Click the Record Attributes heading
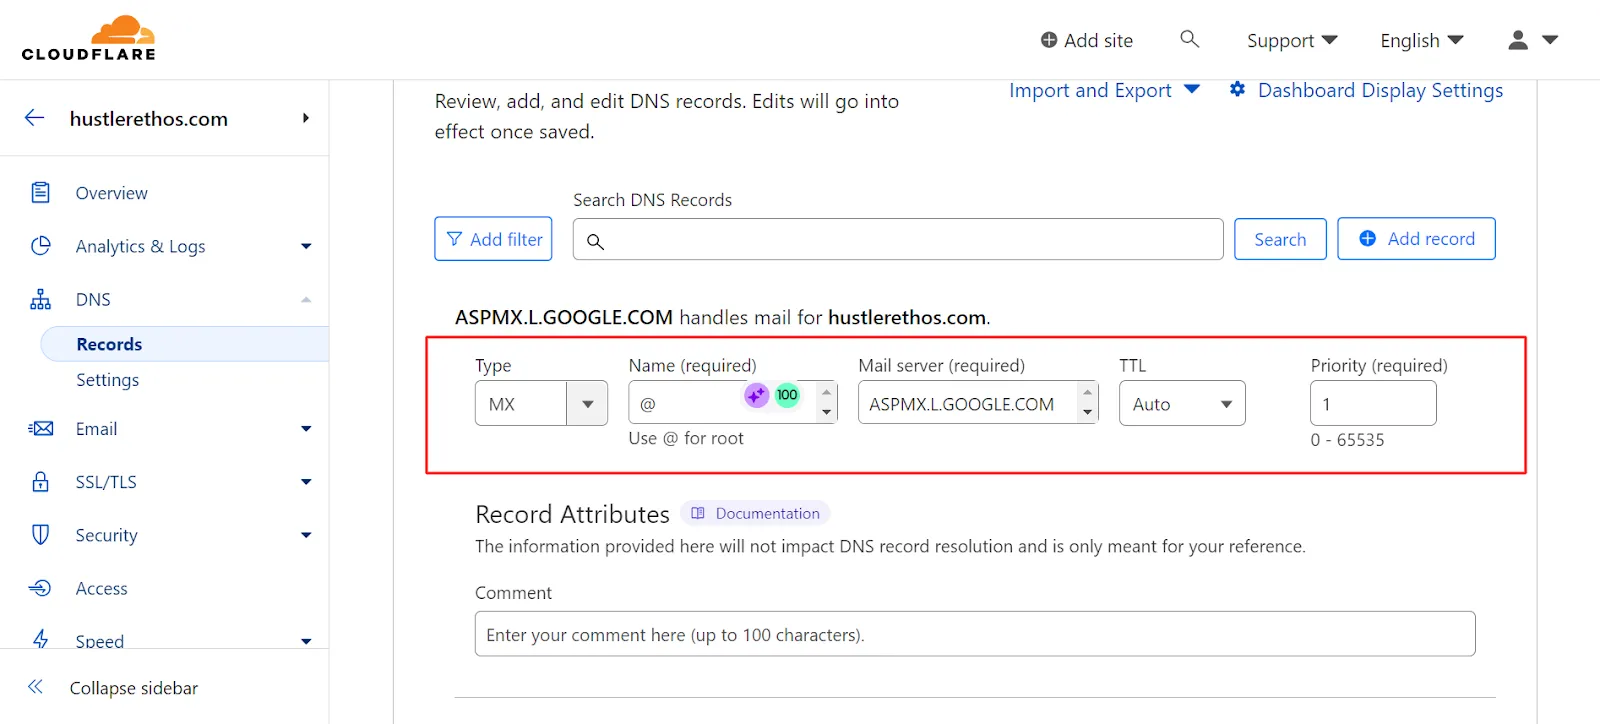Viewport: 1600px width, 724px height. coord(572,514)
